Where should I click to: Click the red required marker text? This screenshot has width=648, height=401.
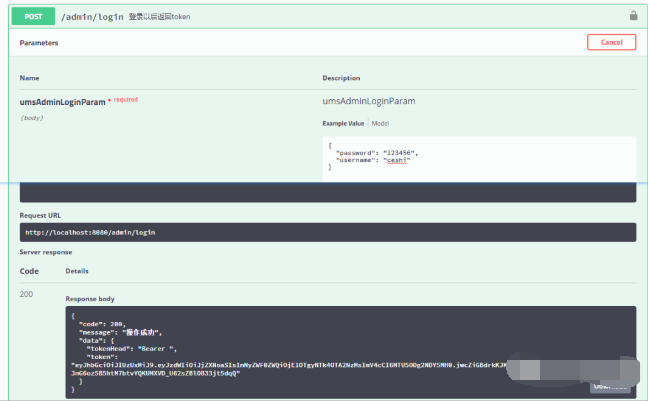tap(124, 99)
